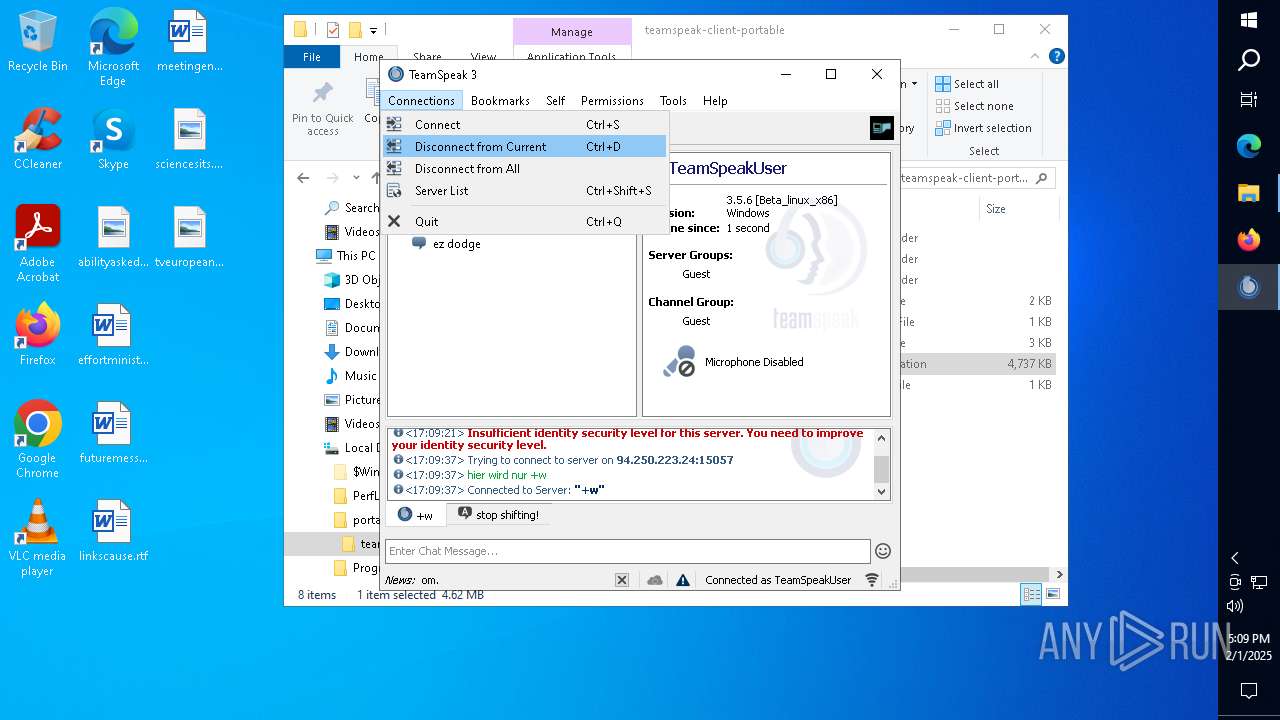Click the Connect menu entry

pyautogui.click(x=525, y=125)
